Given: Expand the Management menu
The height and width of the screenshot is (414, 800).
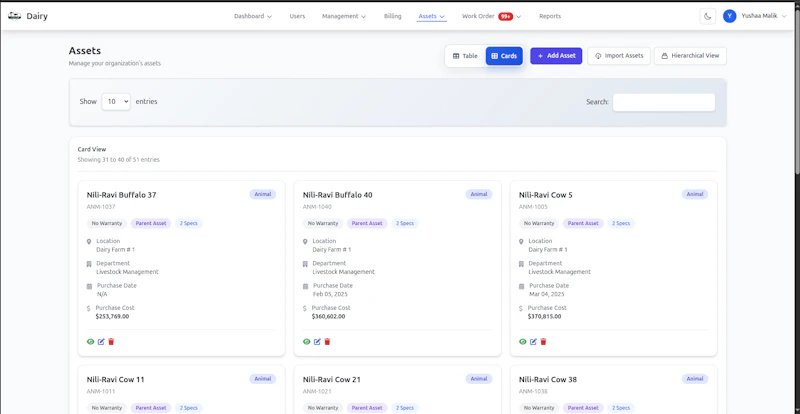Looking at the screenshot, I should point(344,16).
